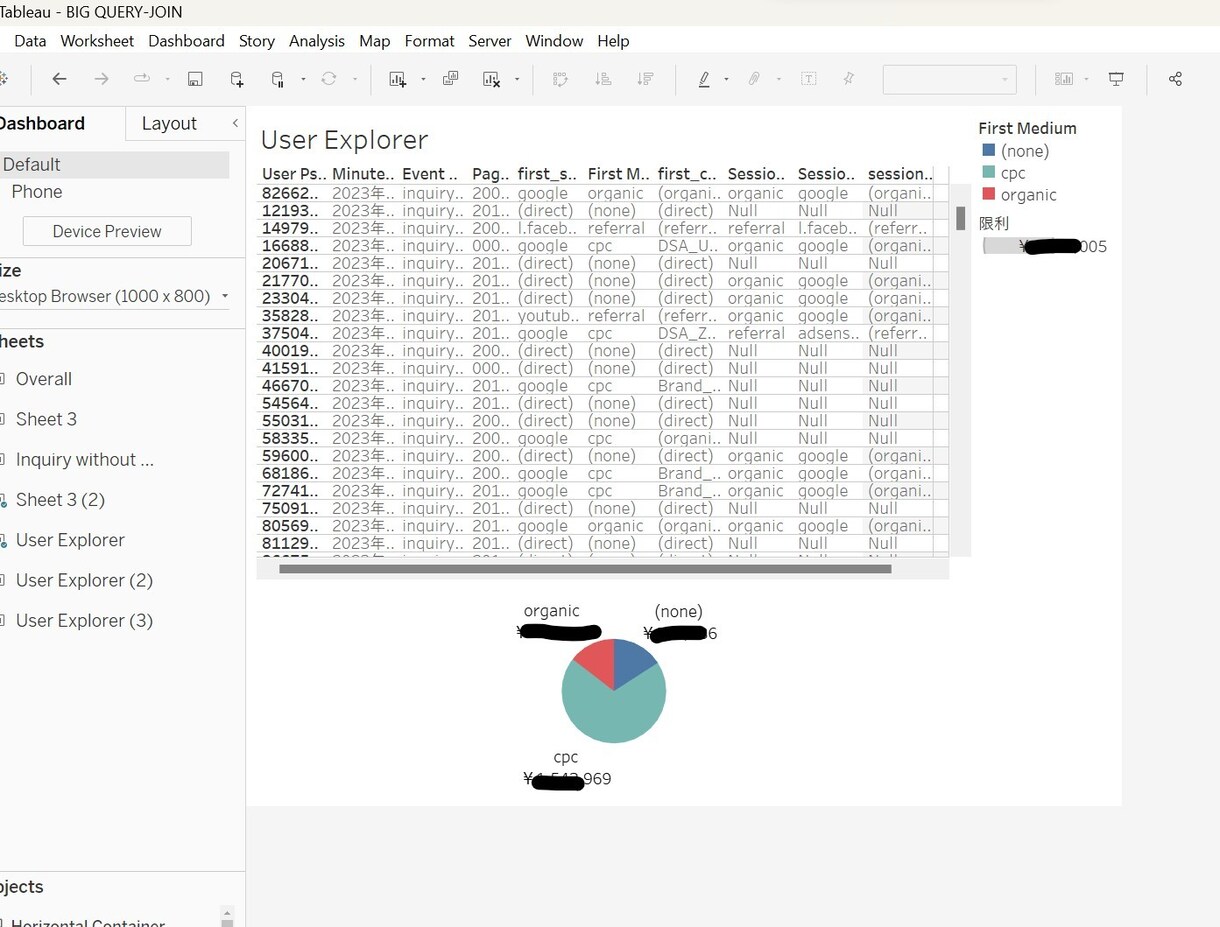Open the Data menu
Image resolution: width=1220 pixels, height=927 pixels.
click(x=30, y=41)
